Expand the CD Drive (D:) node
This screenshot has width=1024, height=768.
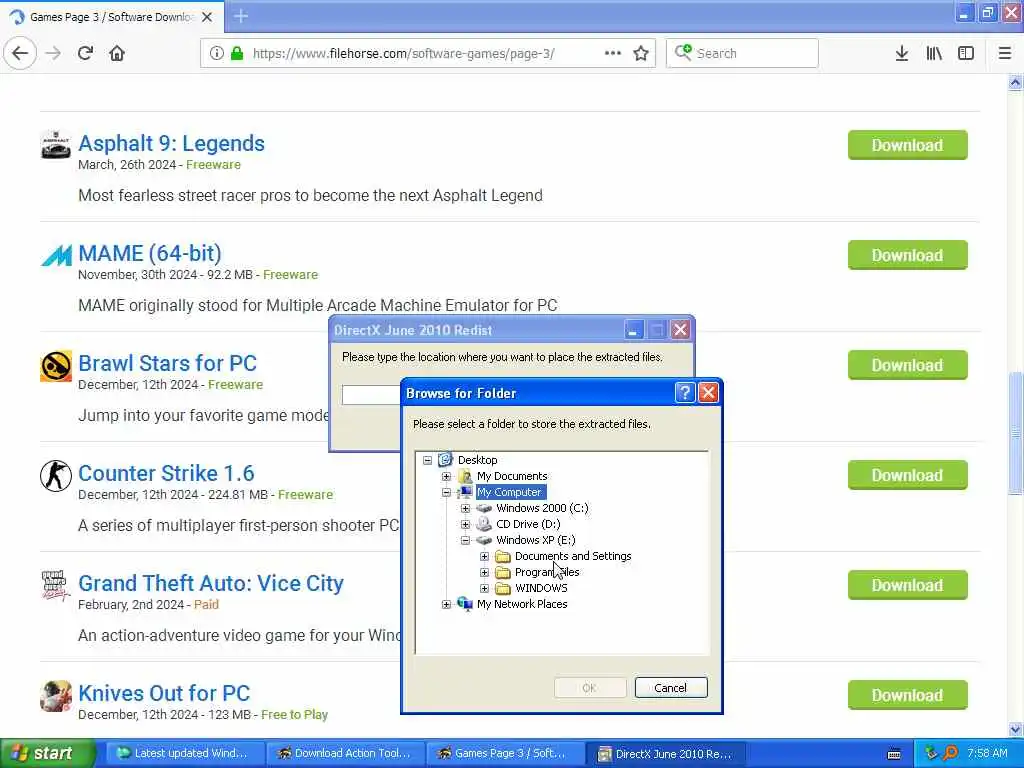tap(466, 524)
